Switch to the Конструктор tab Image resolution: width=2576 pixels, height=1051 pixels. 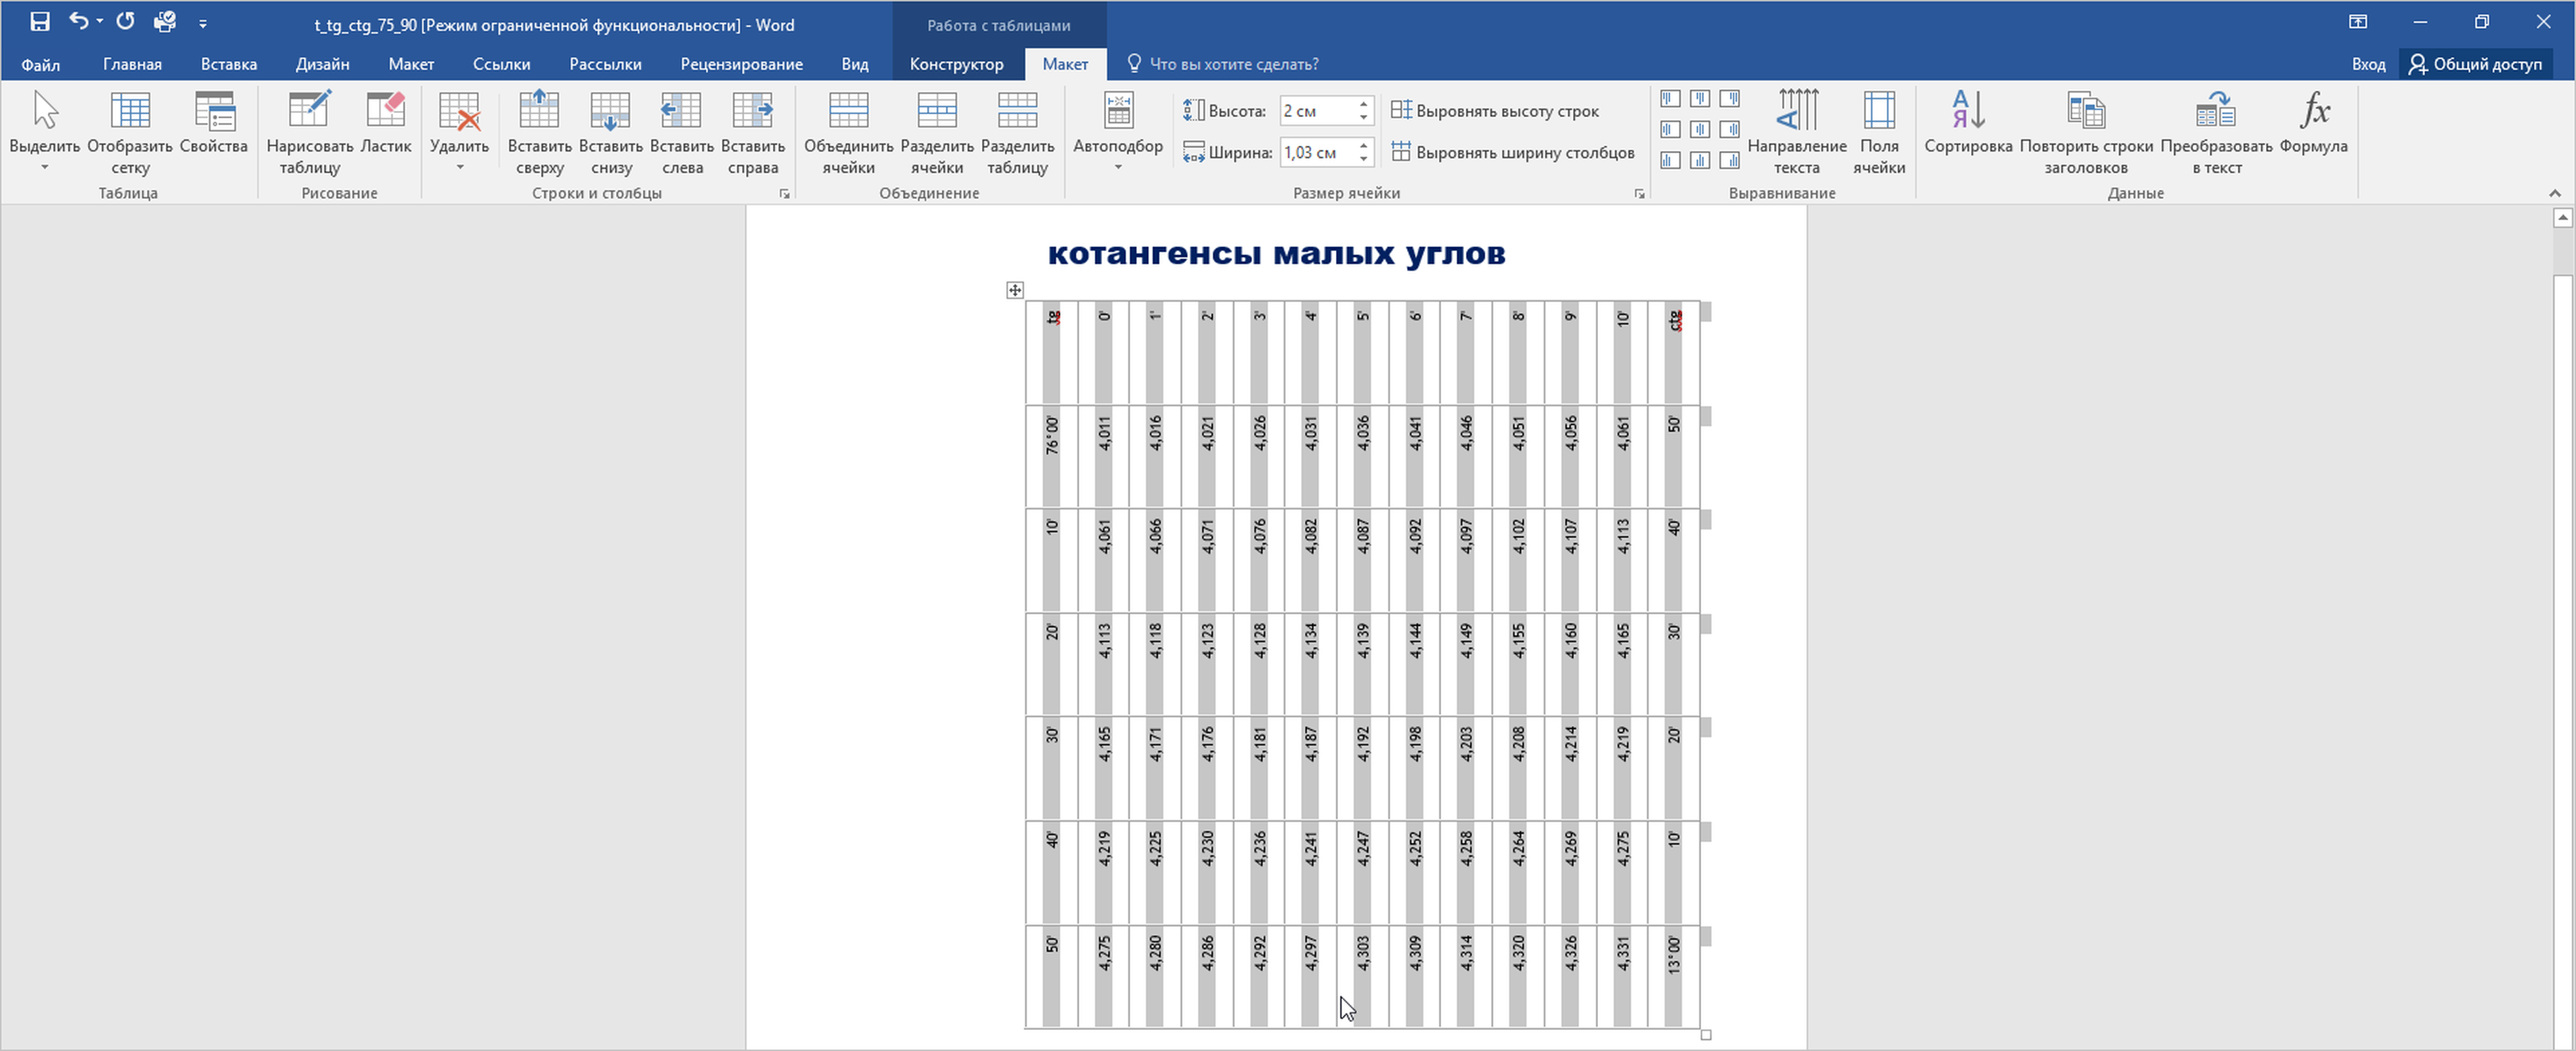pyautogui.click(x=956, y=64)
